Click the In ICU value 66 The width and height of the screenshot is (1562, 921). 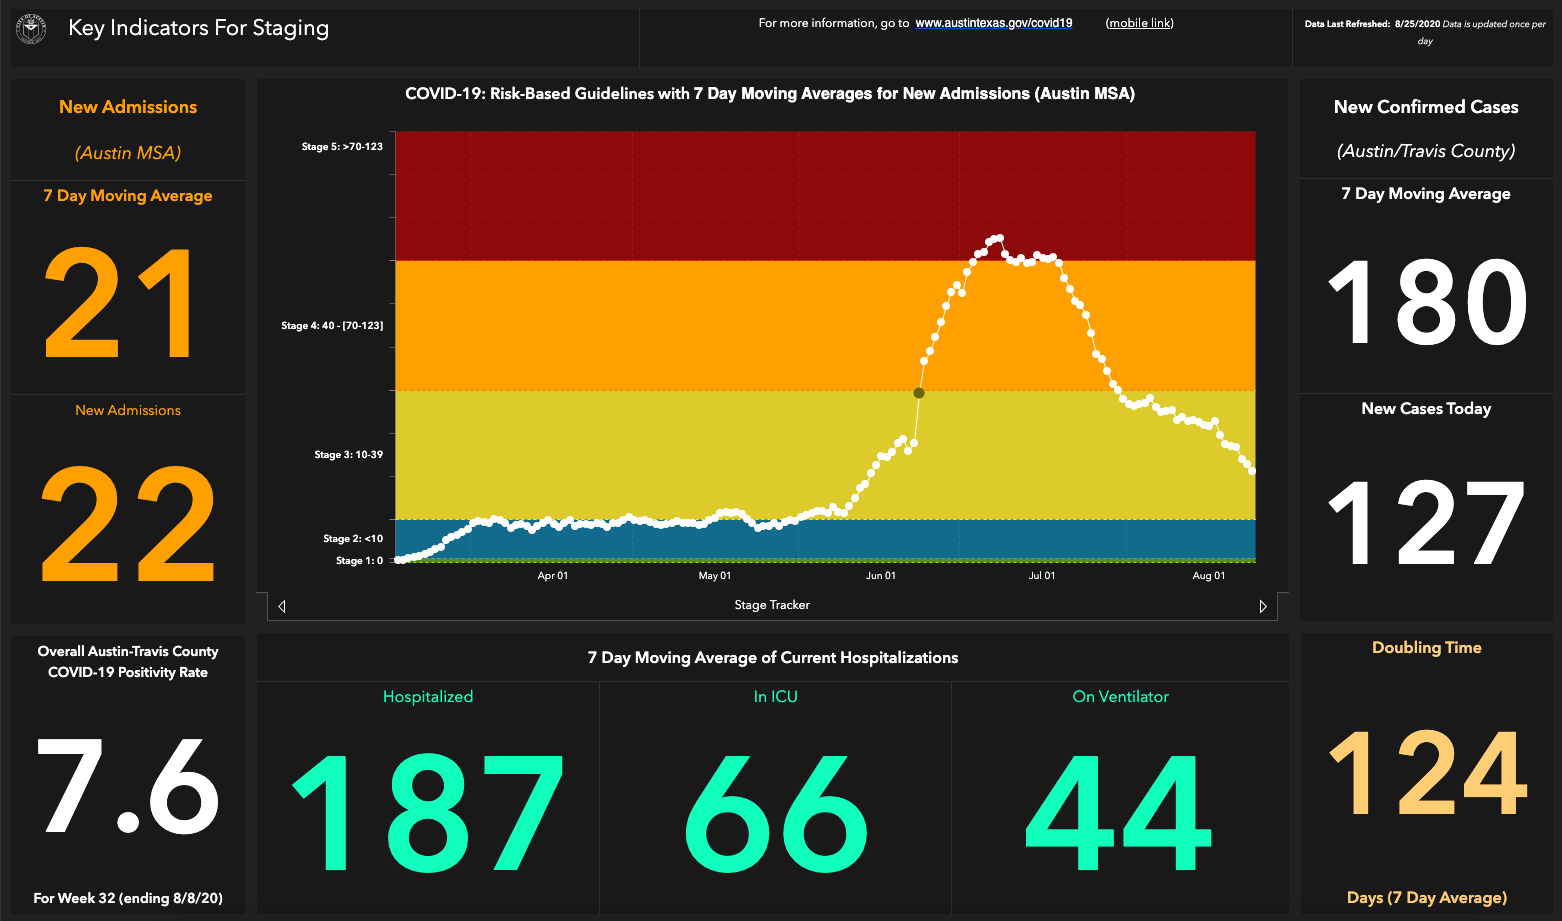click(x=775, y=812)
